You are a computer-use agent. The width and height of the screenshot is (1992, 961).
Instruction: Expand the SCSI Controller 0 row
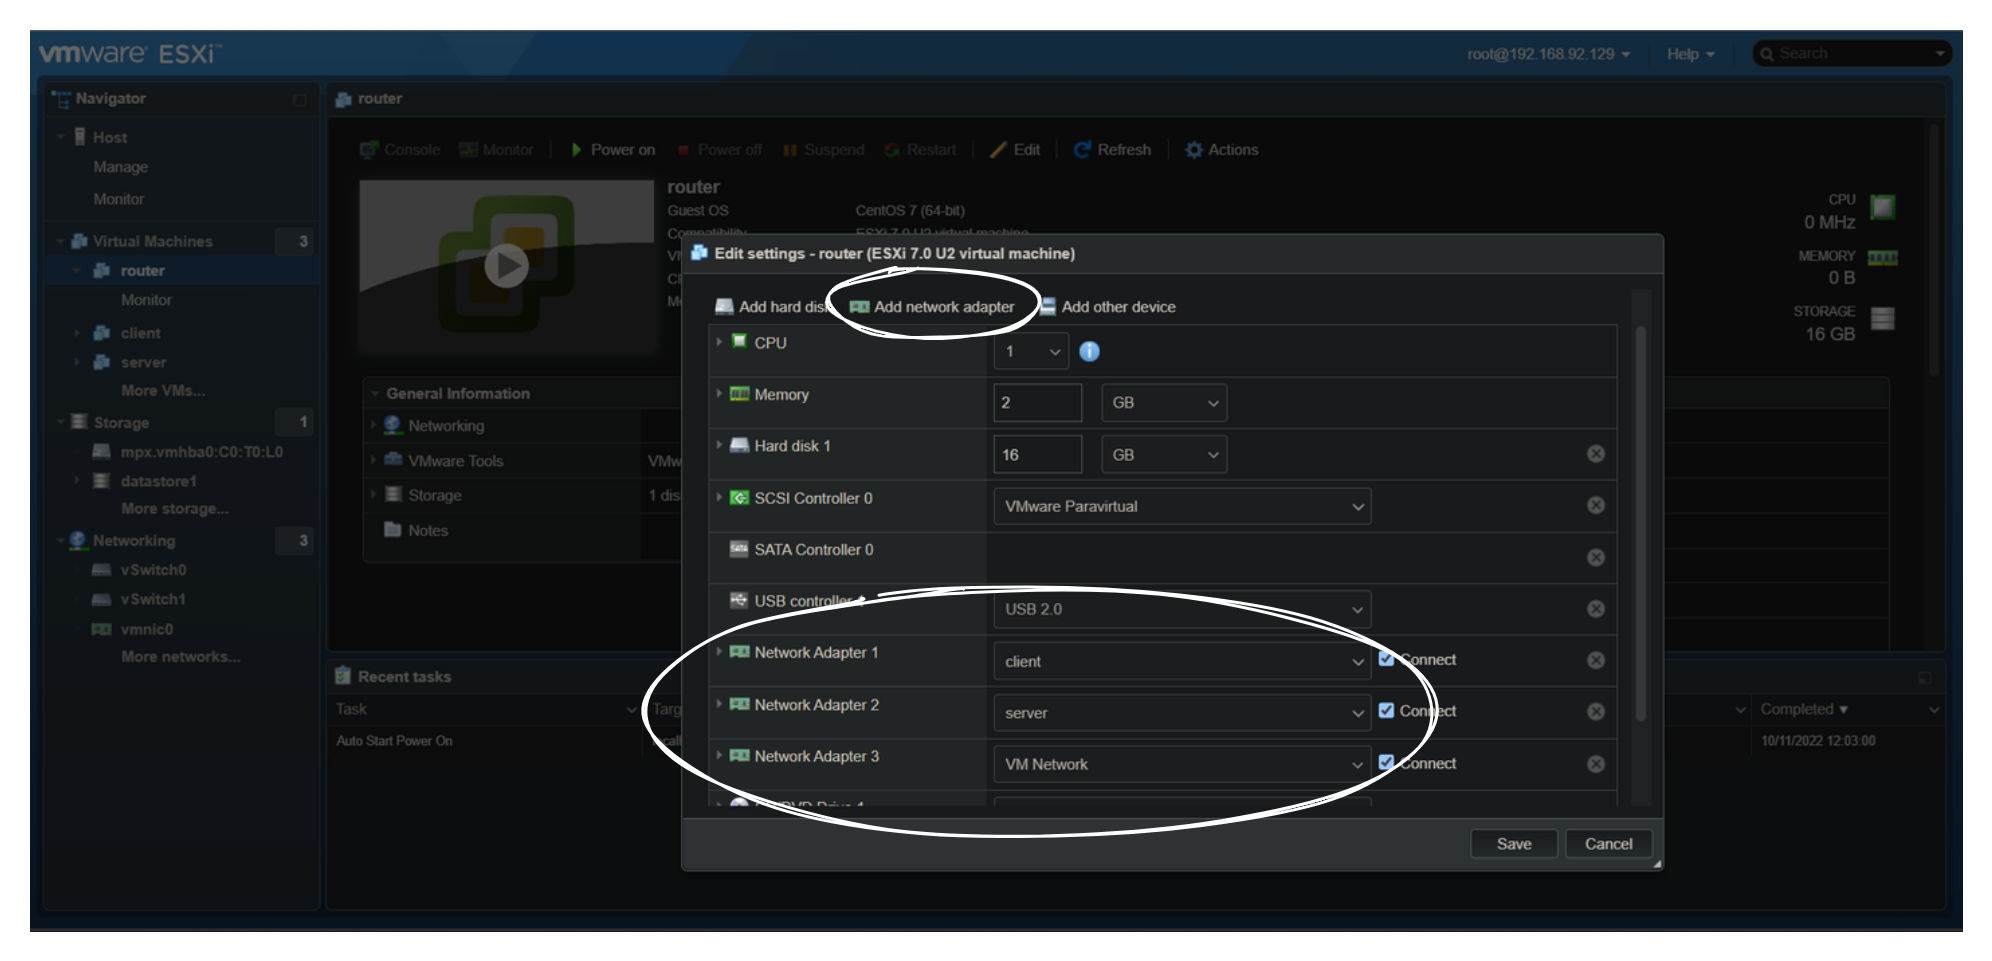point(719,497)
